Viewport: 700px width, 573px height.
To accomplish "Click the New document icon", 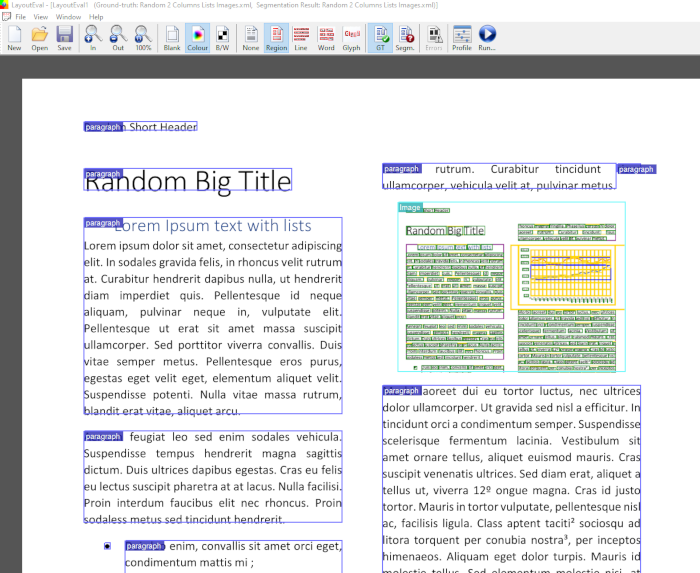I will click(x=14, y=38).
